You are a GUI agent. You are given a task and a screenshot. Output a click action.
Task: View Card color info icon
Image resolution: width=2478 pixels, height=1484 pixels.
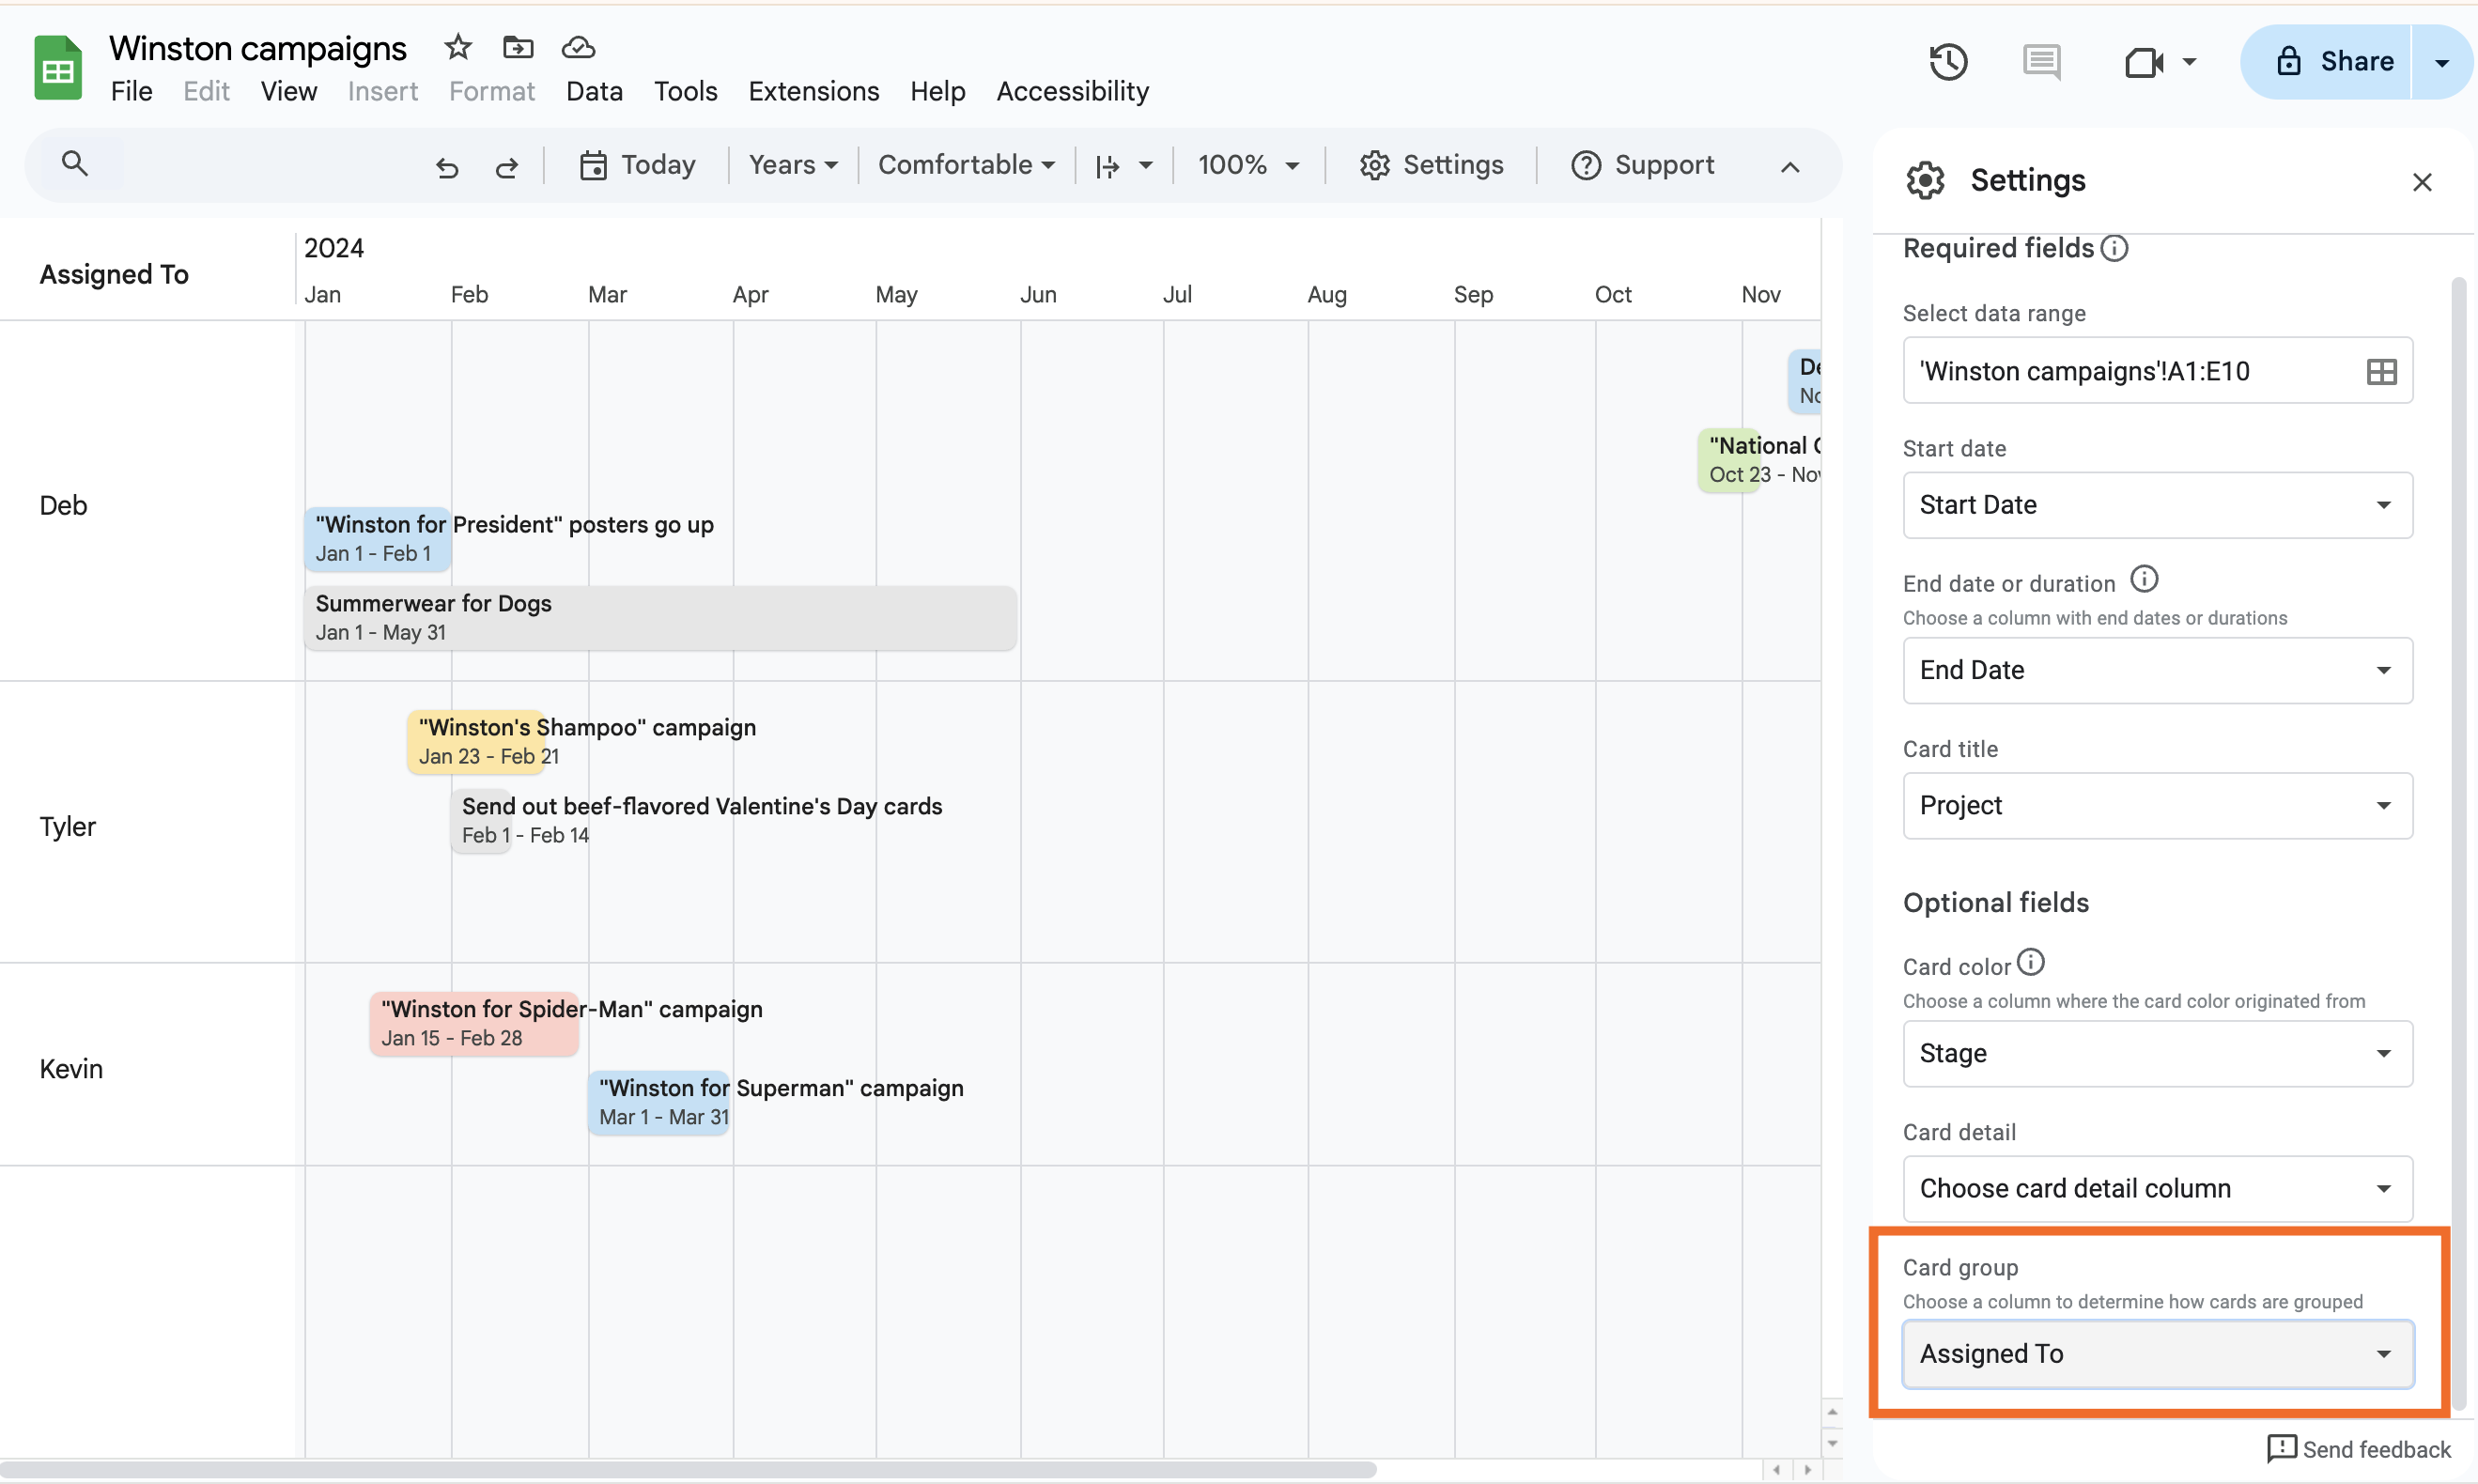(x=2030, y=962)
